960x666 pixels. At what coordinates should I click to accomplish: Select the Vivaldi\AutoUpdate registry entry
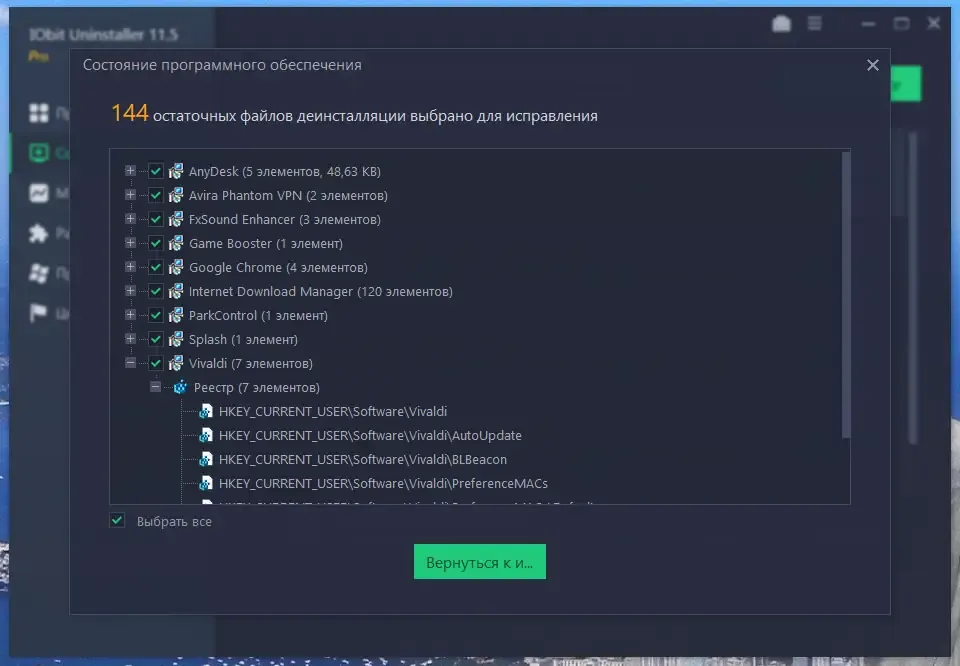(x=370, y=435)
